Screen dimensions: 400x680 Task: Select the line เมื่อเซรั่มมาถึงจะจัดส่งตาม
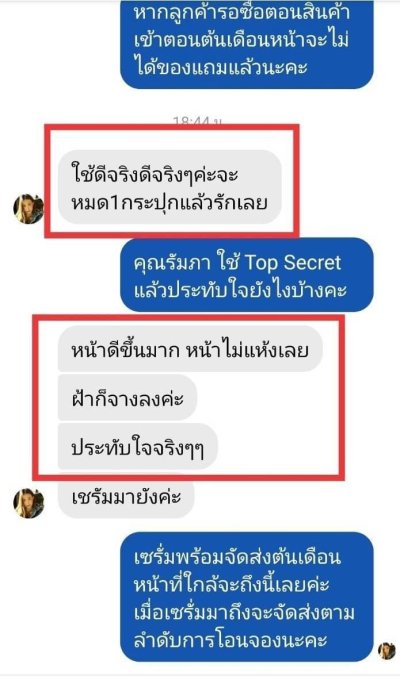(244, 613)
